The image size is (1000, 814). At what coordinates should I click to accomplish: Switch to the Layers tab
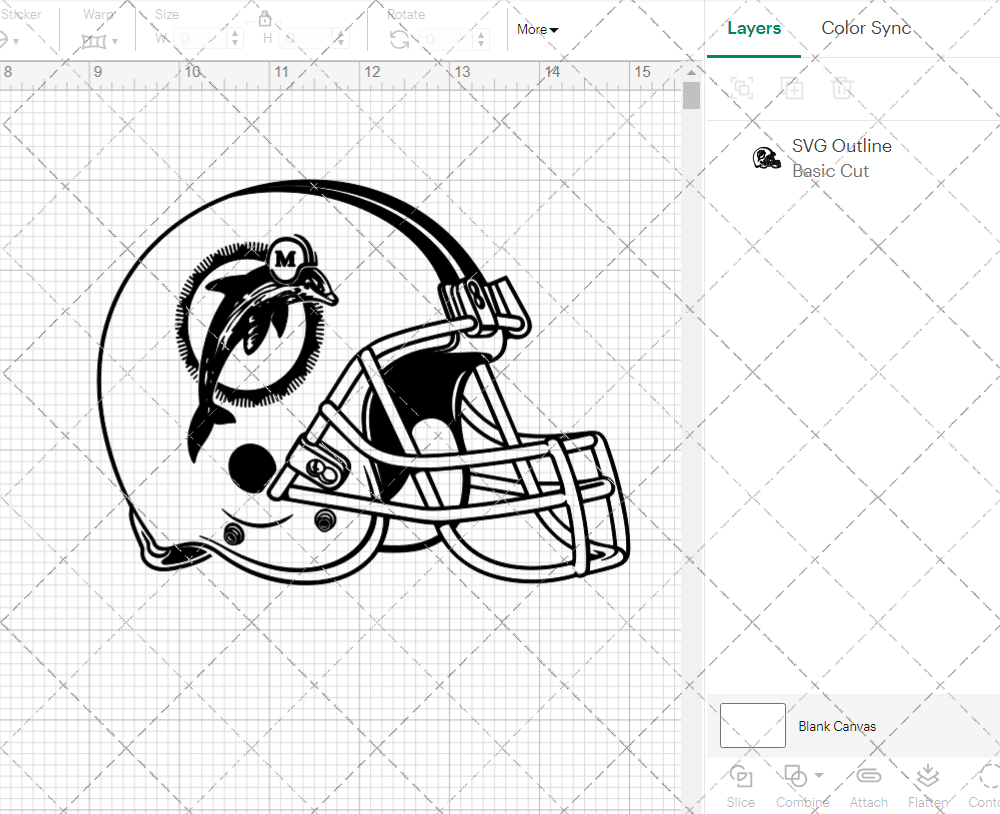(x=754, y=29)
